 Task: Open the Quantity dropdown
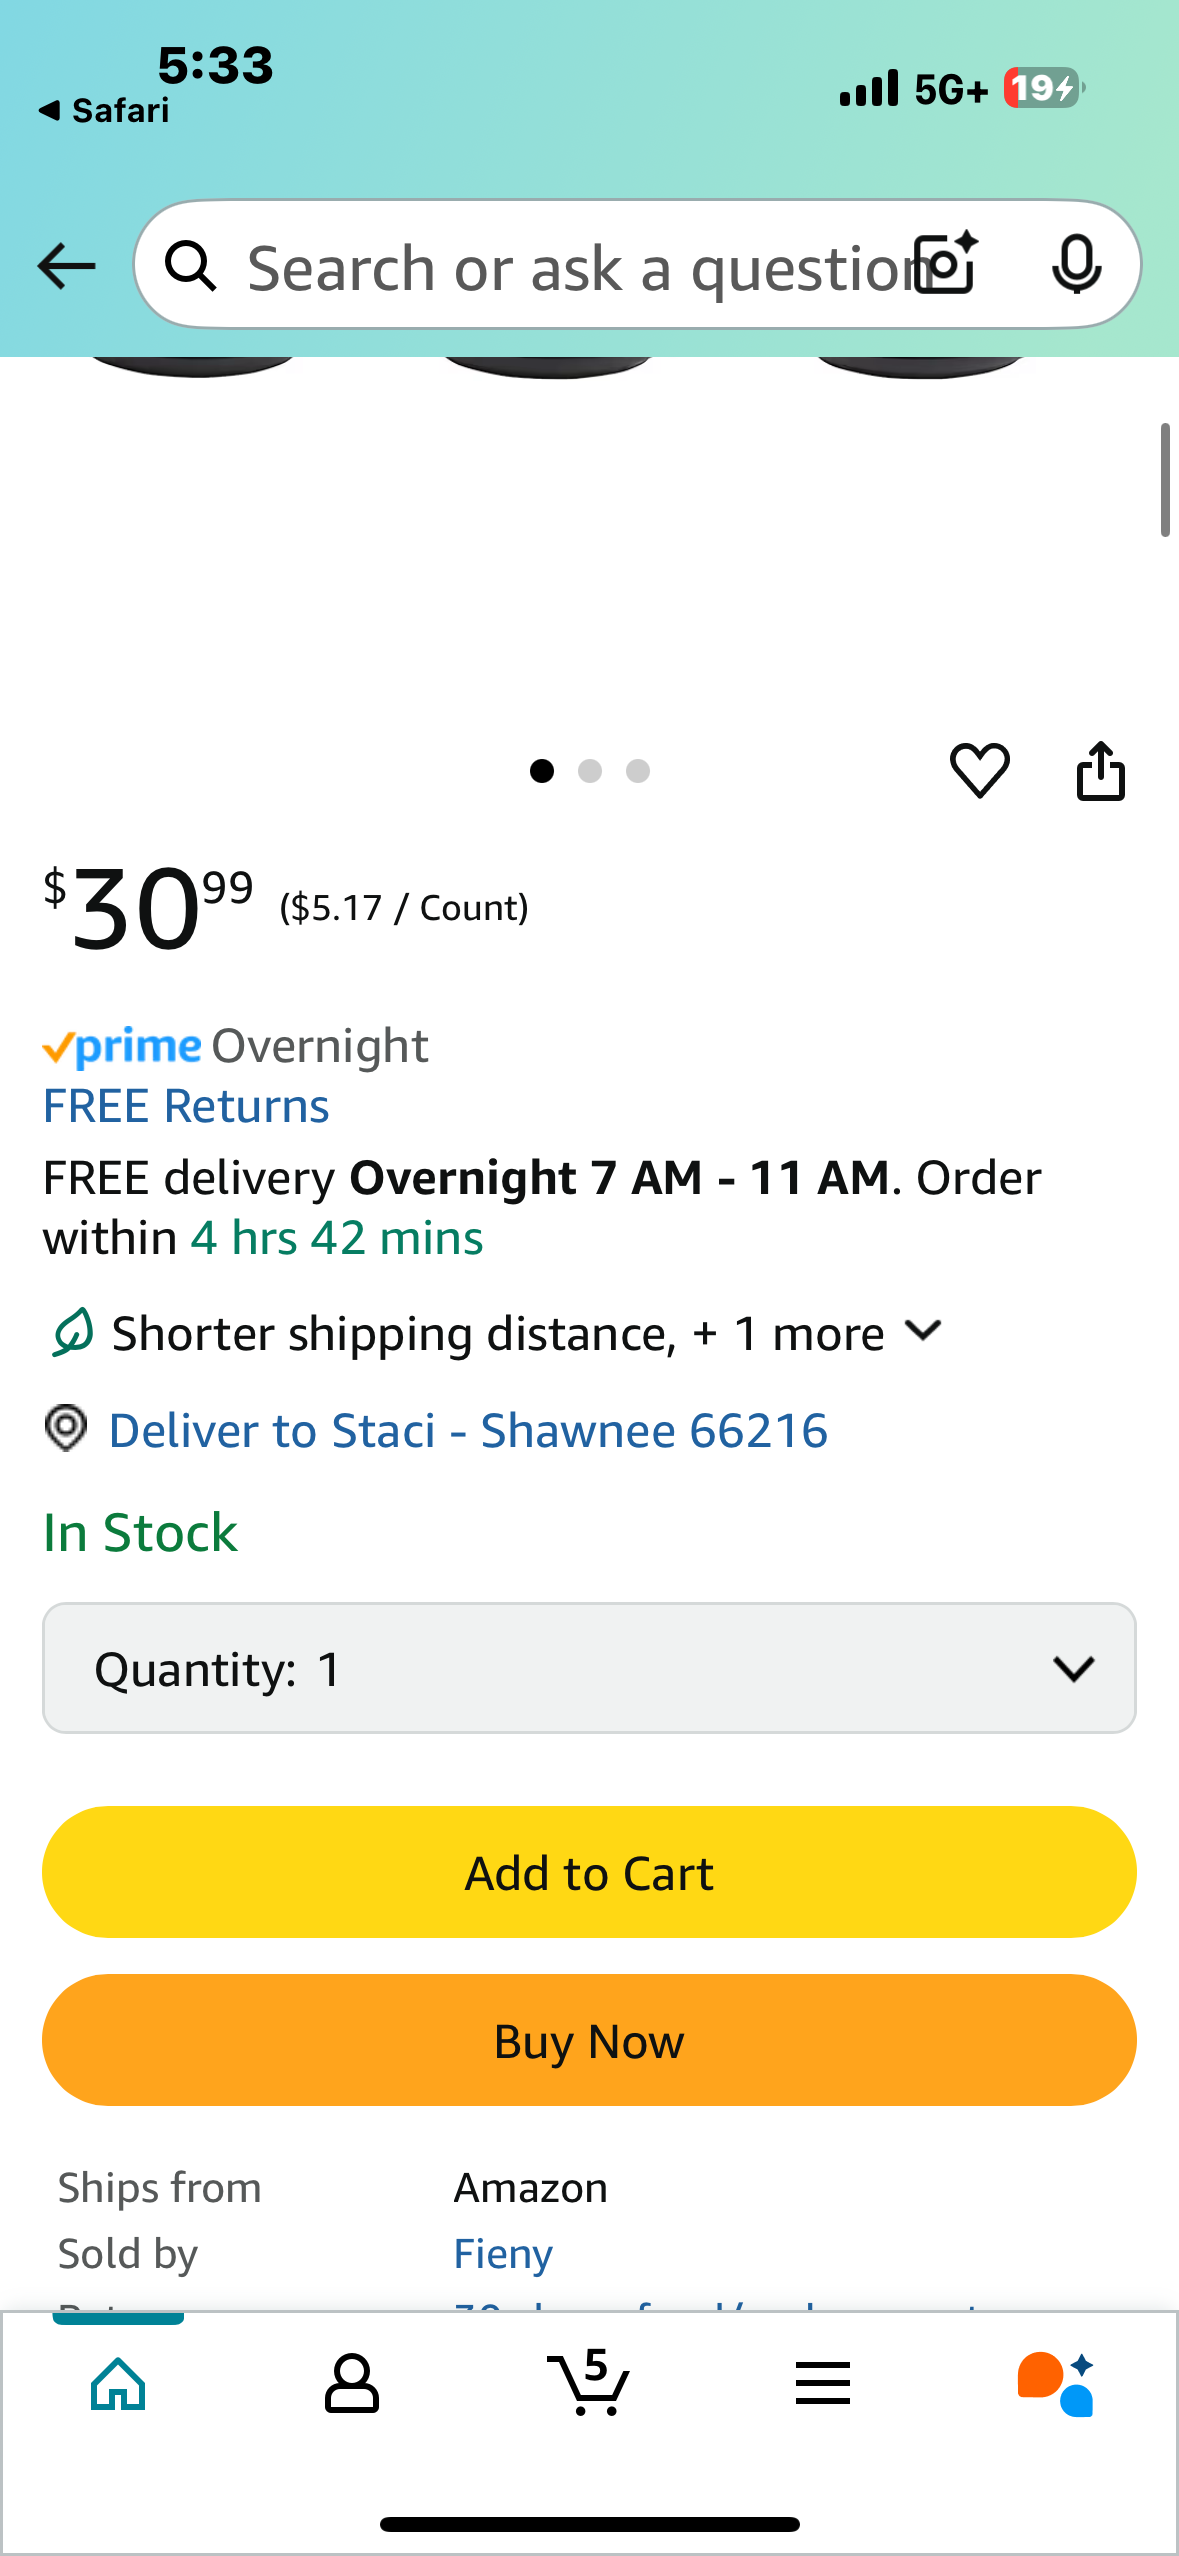click(589, 1668)
